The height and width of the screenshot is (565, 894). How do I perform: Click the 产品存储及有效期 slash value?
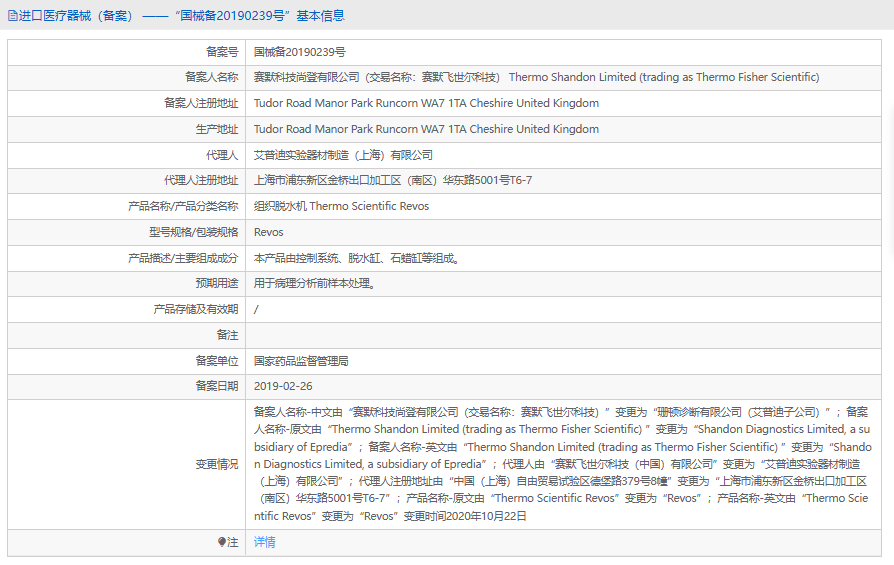[256, 310]
